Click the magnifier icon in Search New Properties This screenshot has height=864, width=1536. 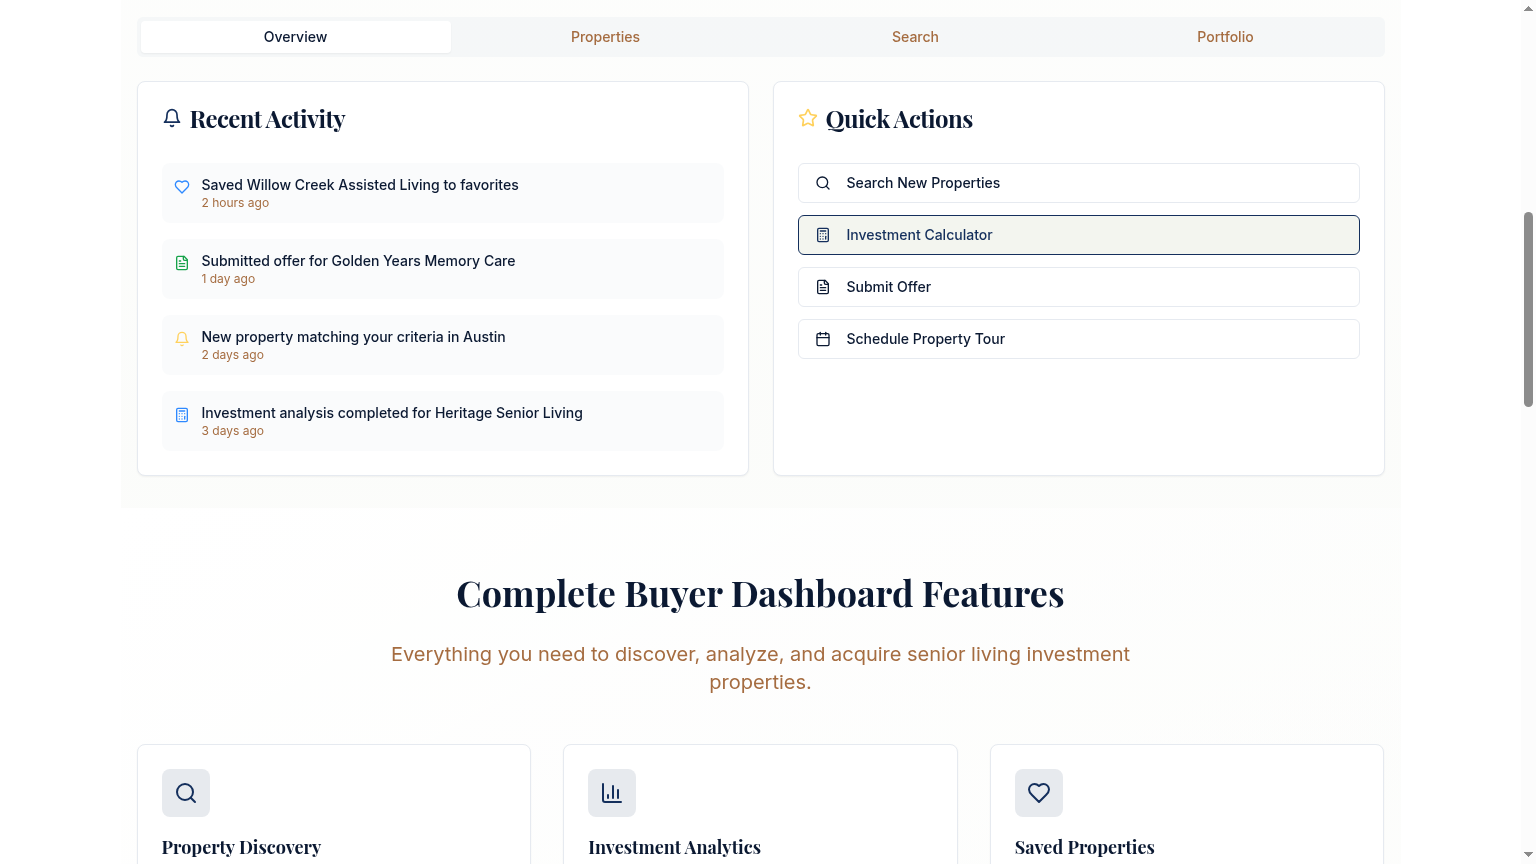823,183
